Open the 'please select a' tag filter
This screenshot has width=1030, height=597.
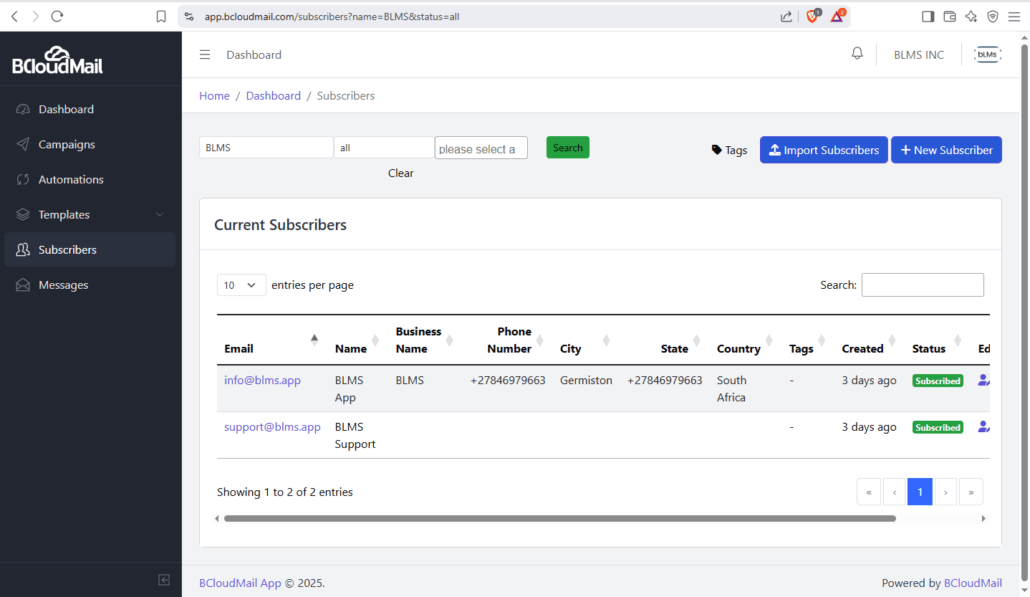[x=481, y=148]
